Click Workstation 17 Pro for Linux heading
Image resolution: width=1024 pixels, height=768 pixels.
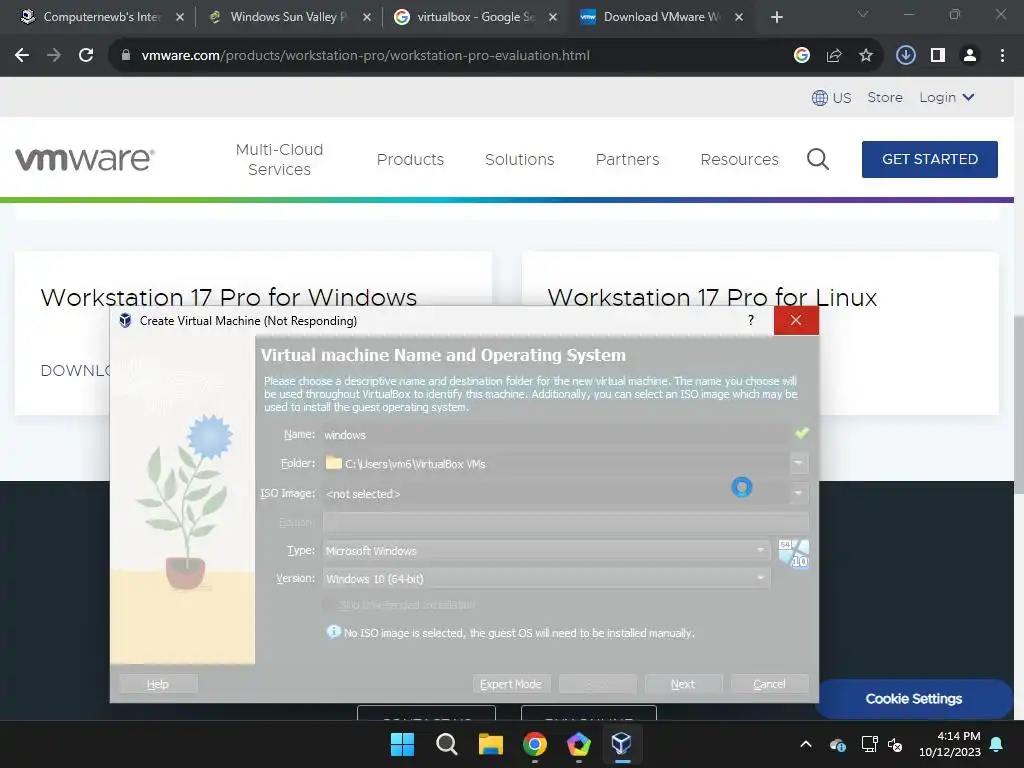712,297
